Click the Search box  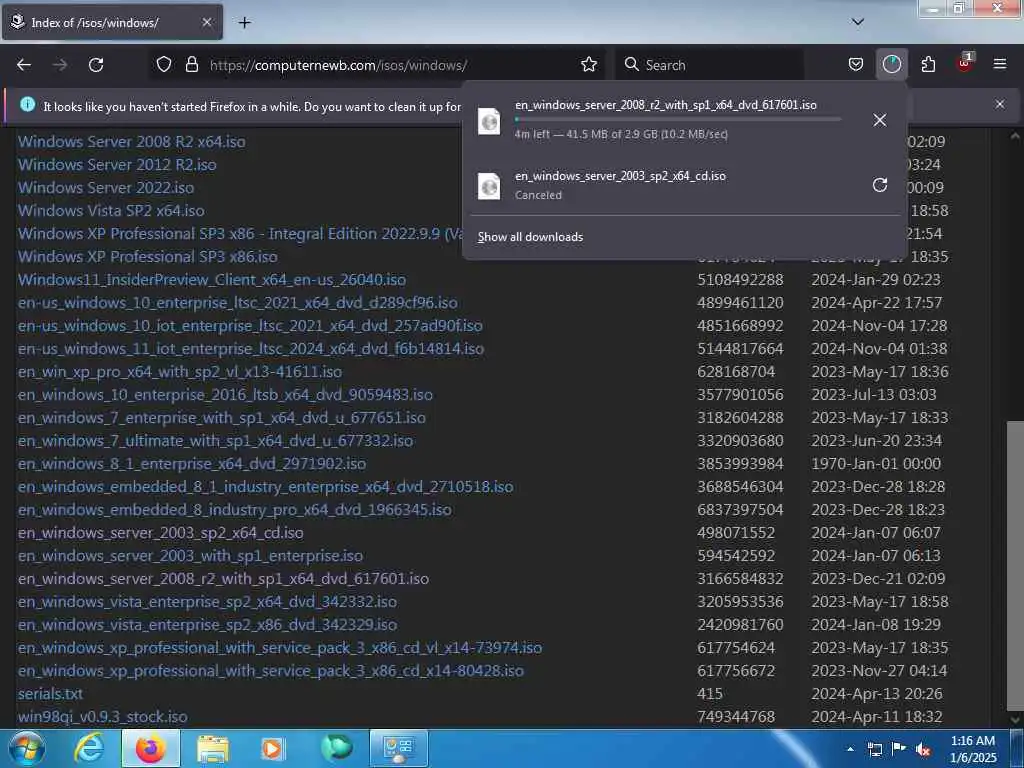tap(709, 65)
